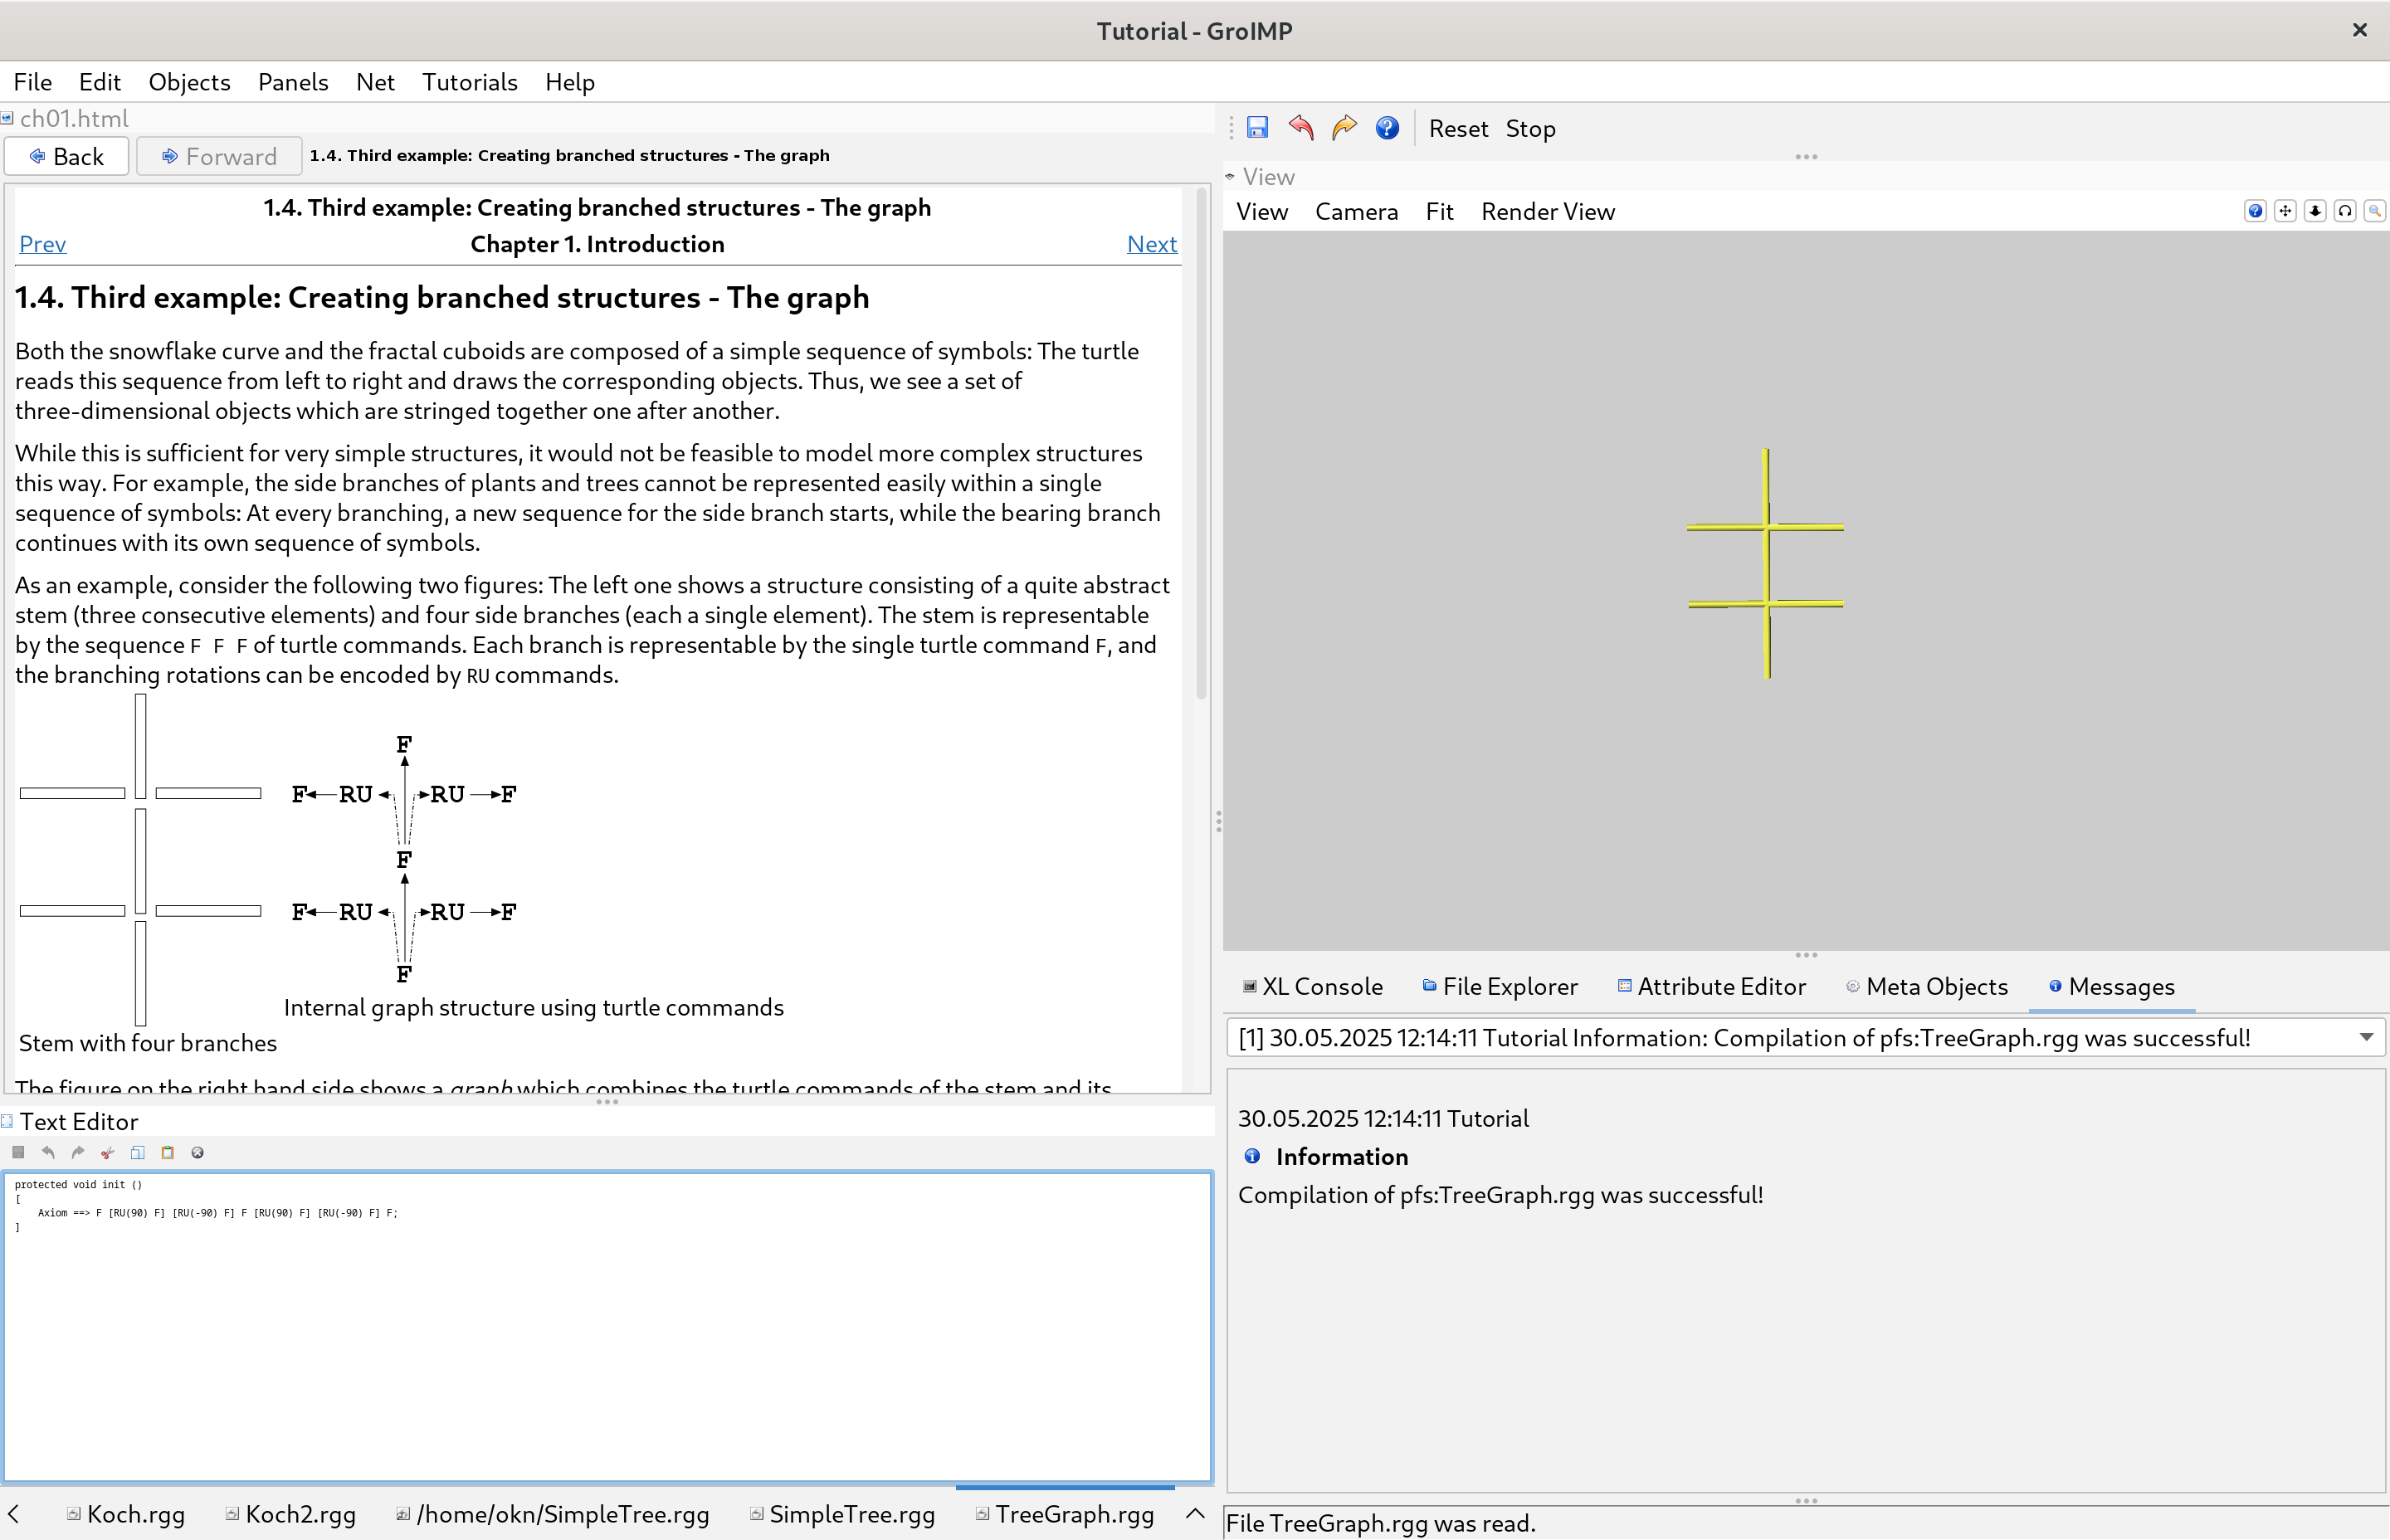The width and height of the screenshot is (2390, 1540).
Task: Click the copy icon in Text Editor
Action: coord(138,1153)
